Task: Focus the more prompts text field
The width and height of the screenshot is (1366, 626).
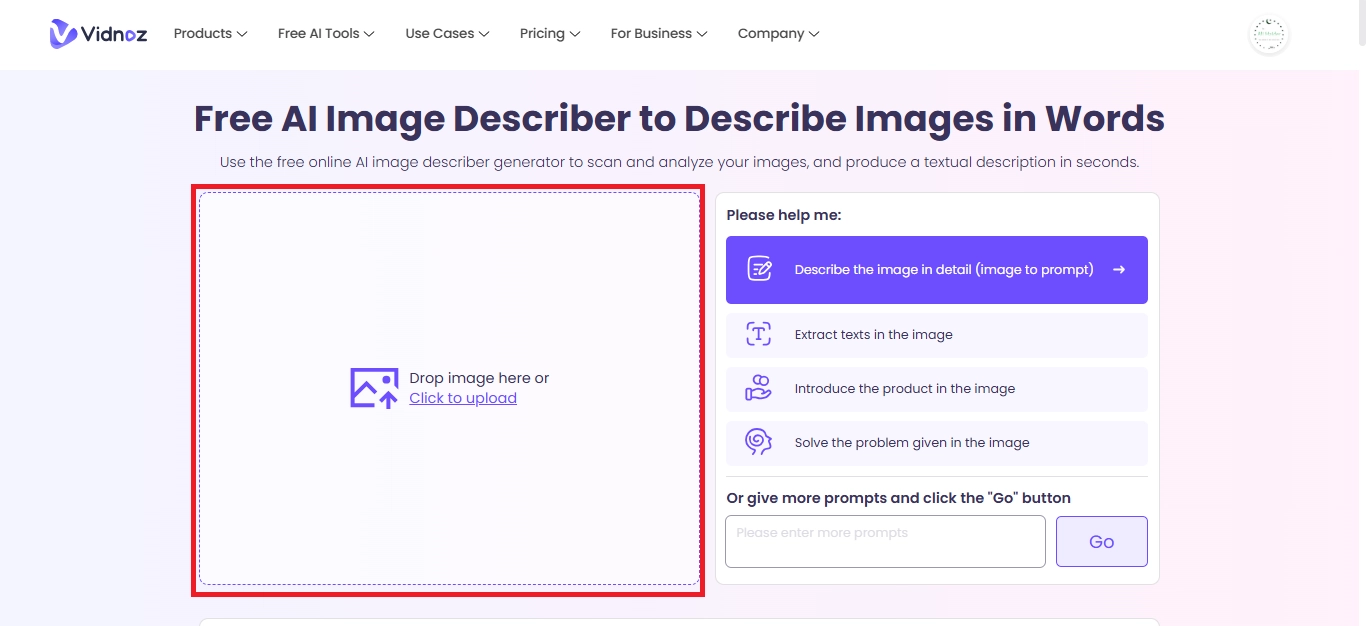Action: (885, 541)
